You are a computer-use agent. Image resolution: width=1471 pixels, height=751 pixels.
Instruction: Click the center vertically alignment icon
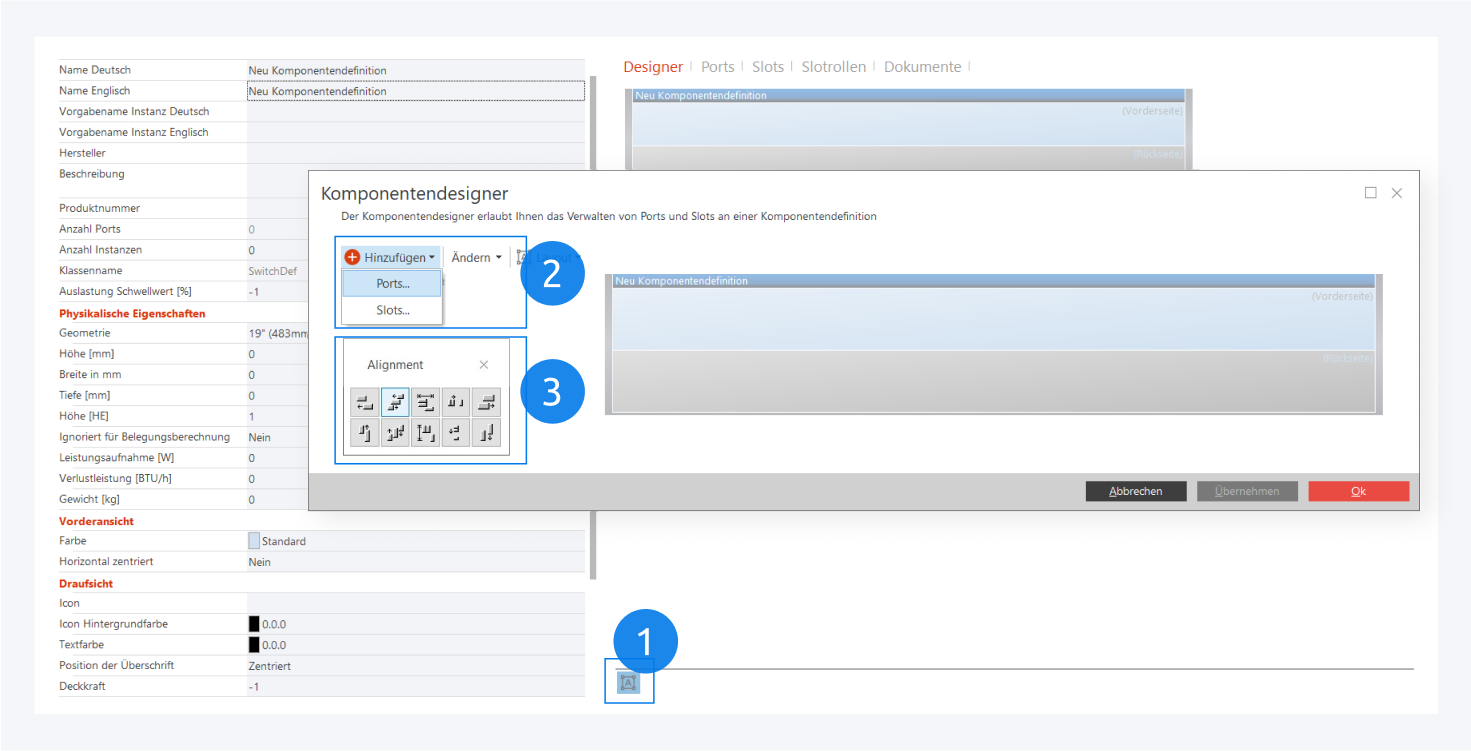tap(395, 433)
